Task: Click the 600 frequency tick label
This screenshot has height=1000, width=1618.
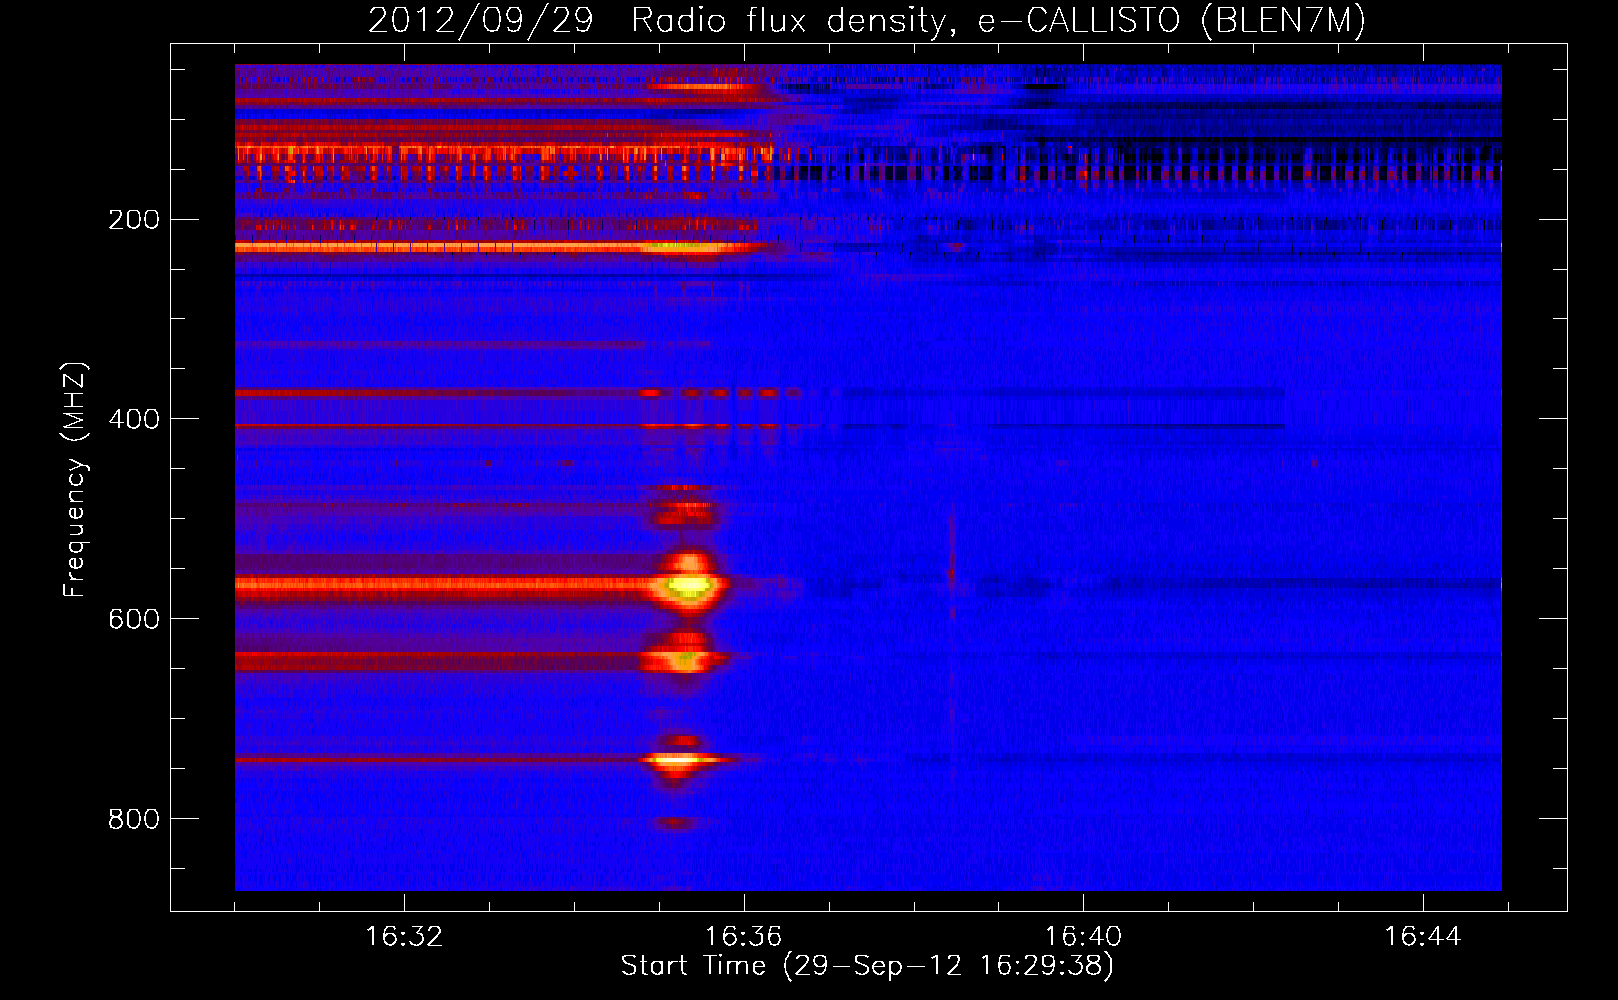Action: point(134,619)
